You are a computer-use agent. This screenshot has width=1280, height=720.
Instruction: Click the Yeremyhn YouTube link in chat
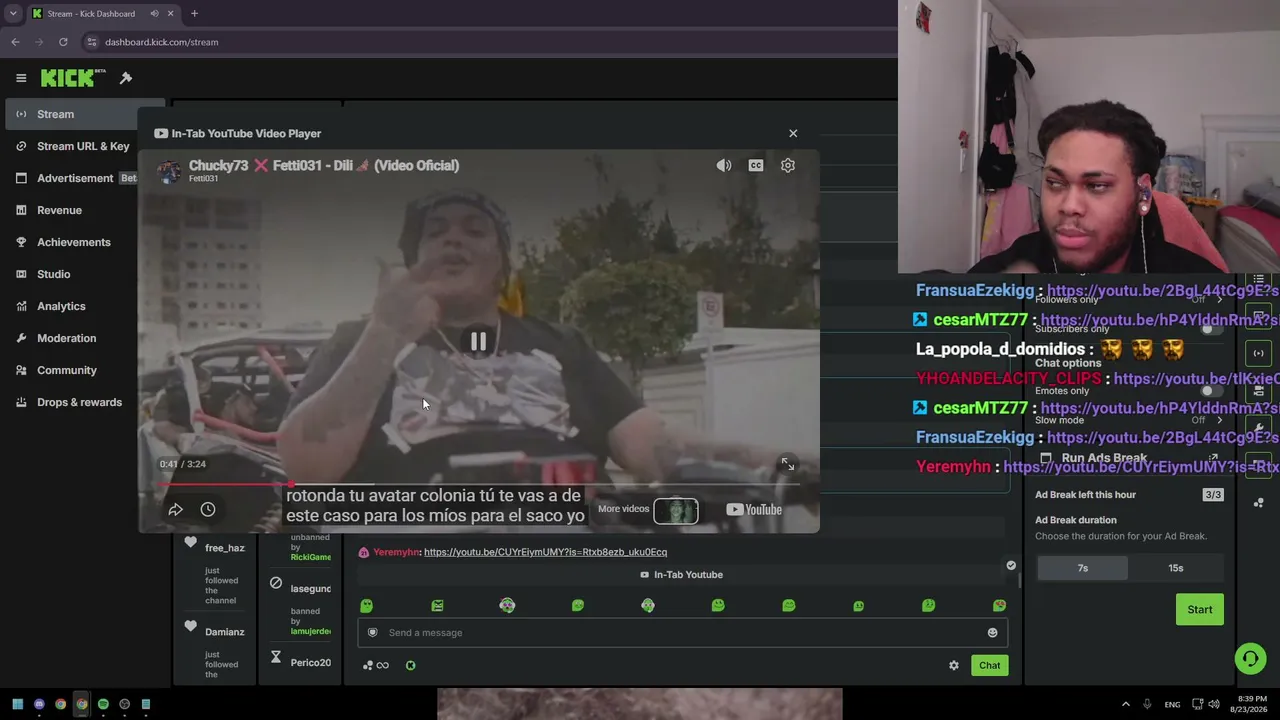click(545, 552)
